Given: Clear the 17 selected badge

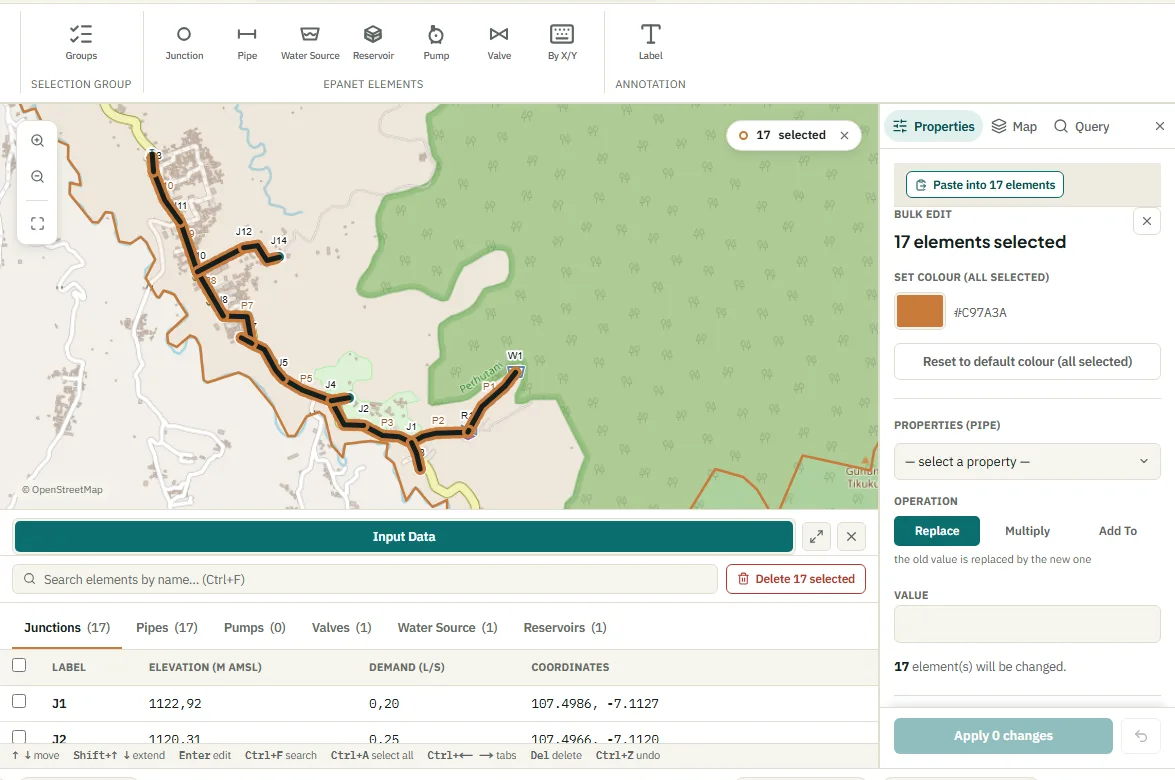Looking at the screenshot, I should [x=845, y=136].
